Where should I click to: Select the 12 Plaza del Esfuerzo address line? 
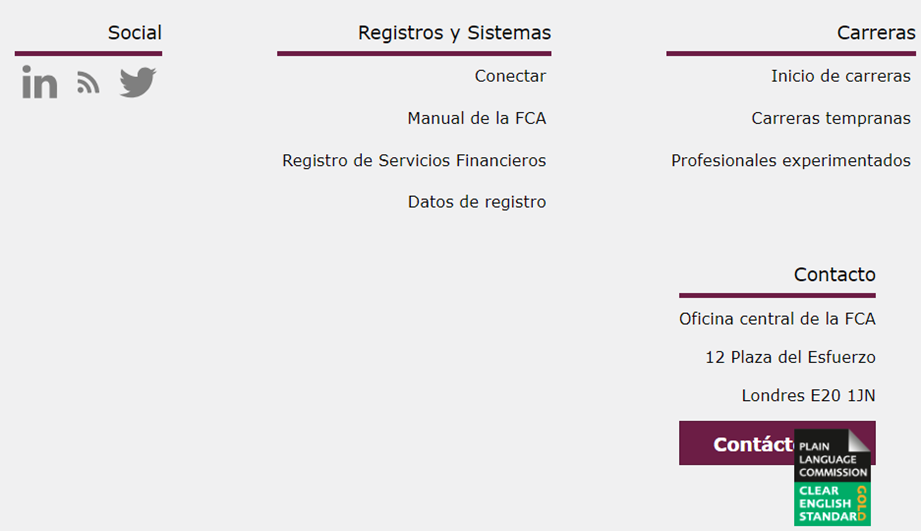click(790, 357)
